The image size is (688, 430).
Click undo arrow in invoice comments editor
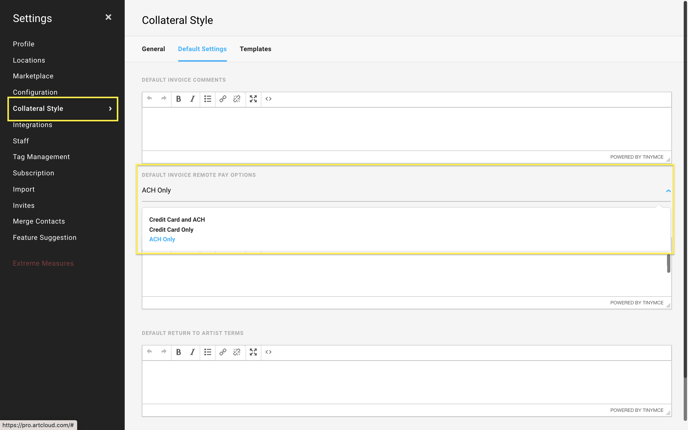point(150,99)
